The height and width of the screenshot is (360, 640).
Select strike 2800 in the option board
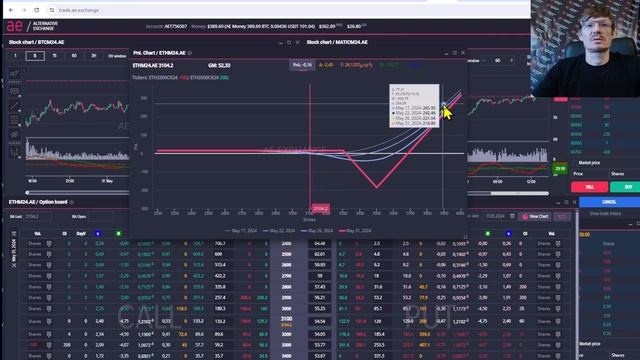coord(287,287)
